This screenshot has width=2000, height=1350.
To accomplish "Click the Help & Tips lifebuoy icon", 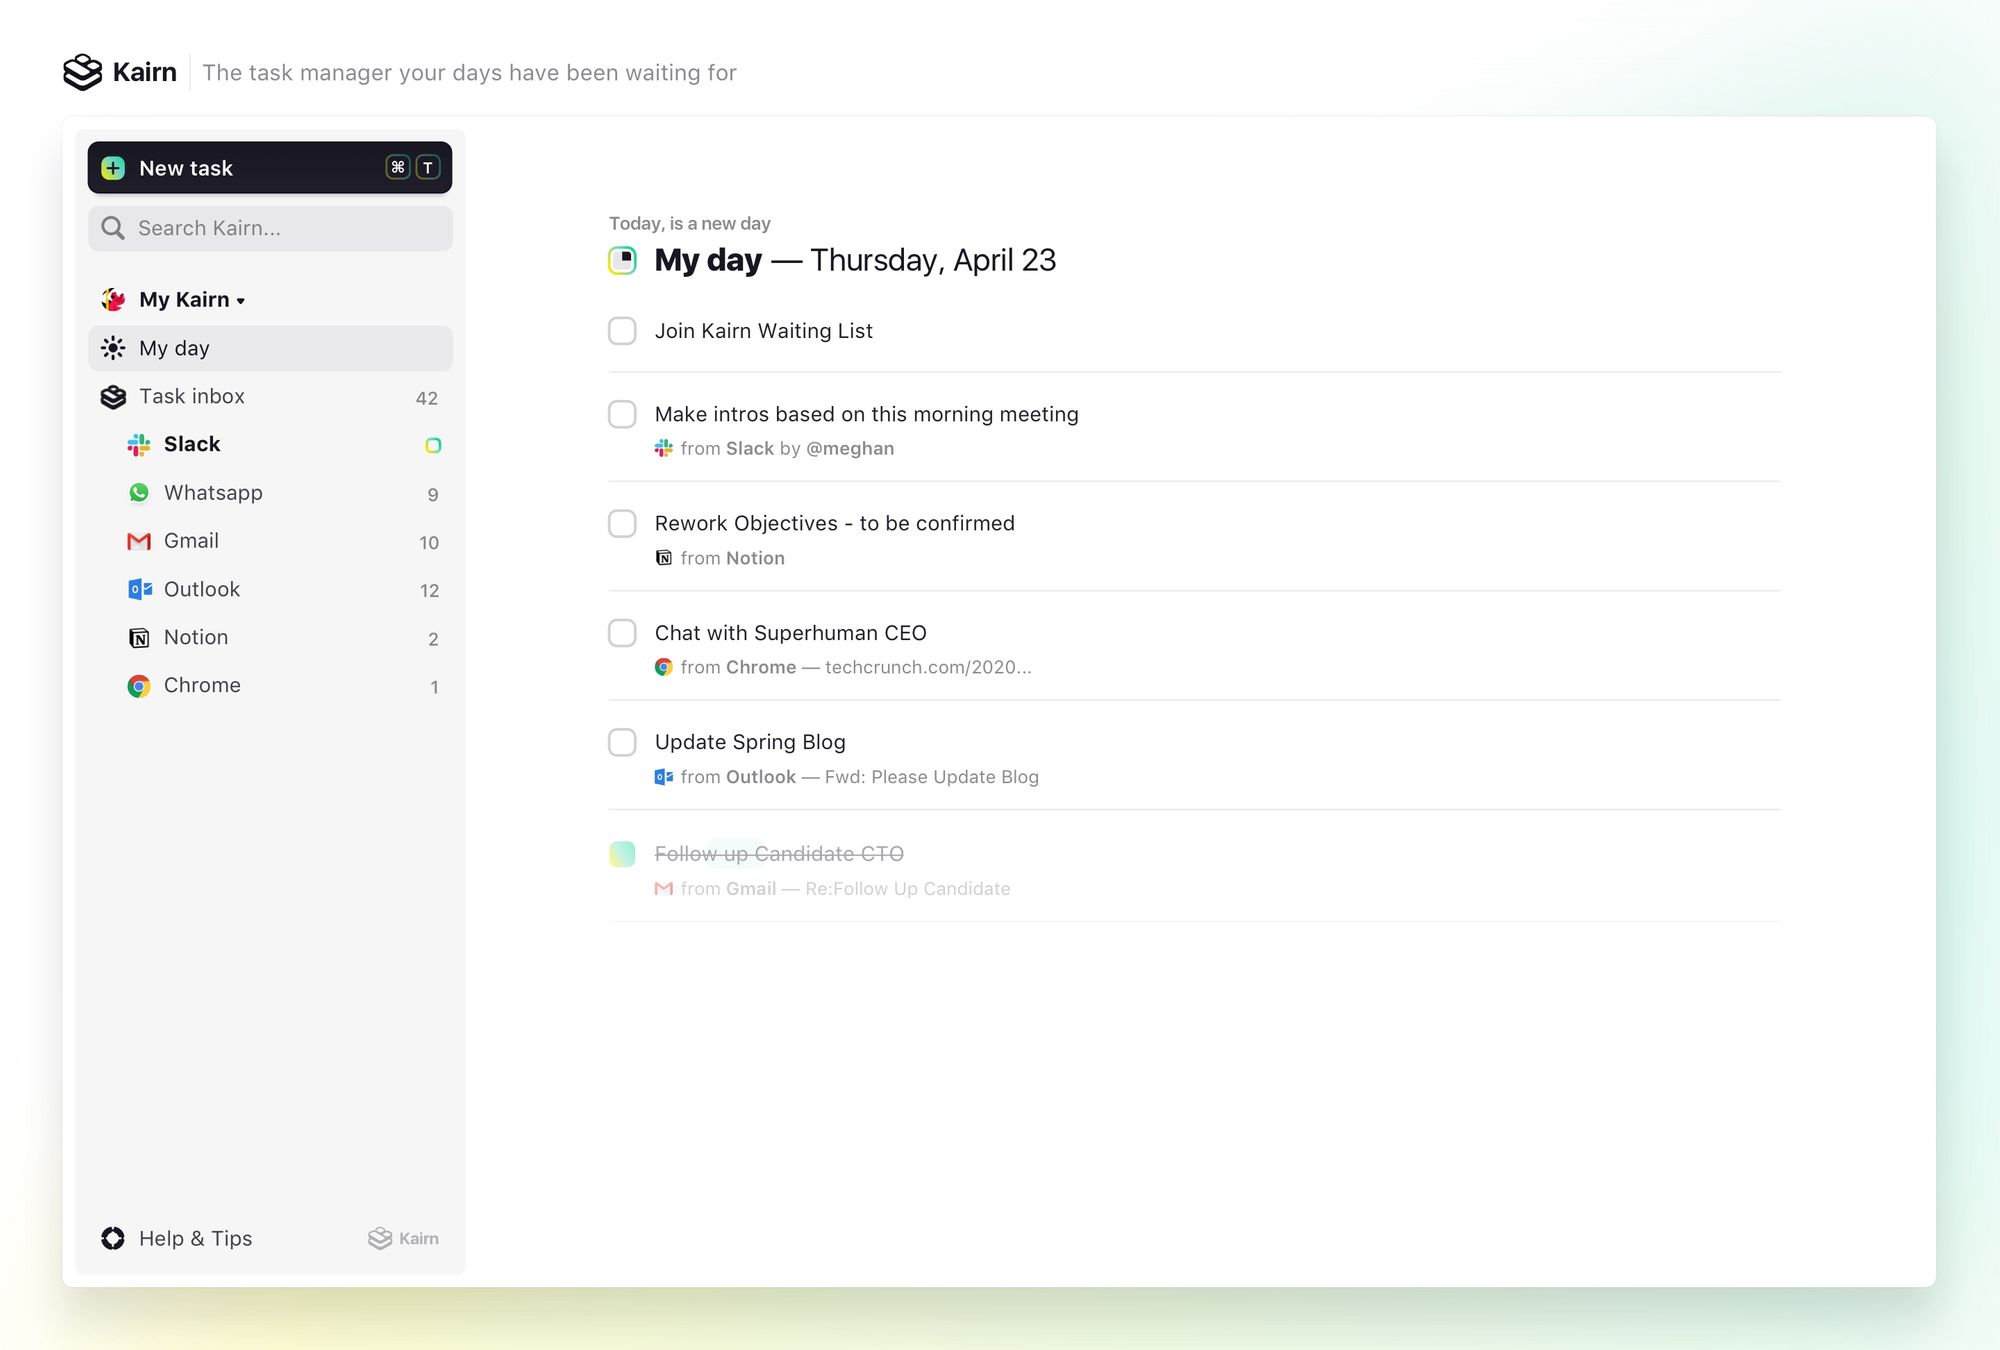I will point(113,1238).
